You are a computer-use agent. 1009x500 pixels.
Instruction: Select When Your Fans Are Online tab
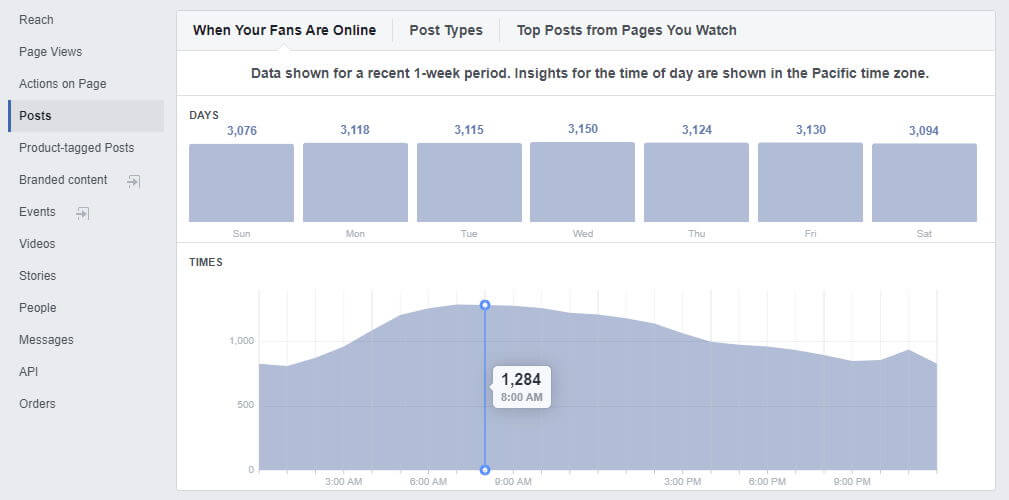pos(284,30)
